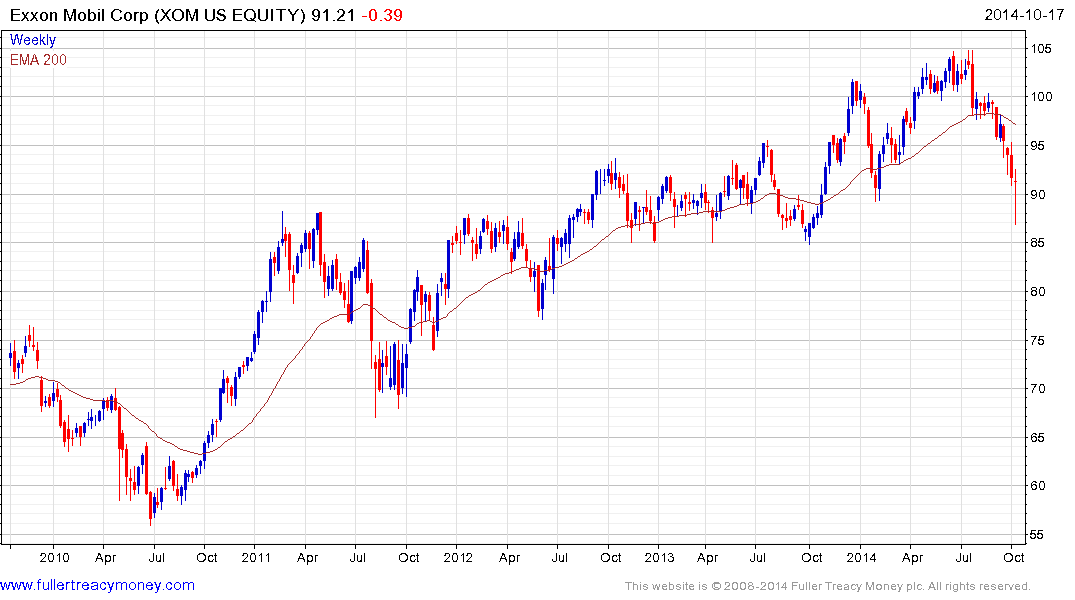
Task: Click the Apr label after 2014
Action: (913, 558)
